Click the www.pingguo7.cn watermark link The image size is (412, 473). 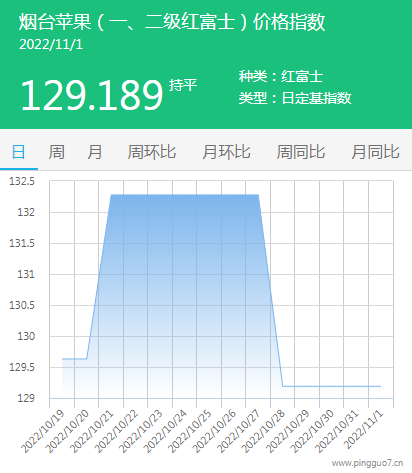click(x=367, y=463)
